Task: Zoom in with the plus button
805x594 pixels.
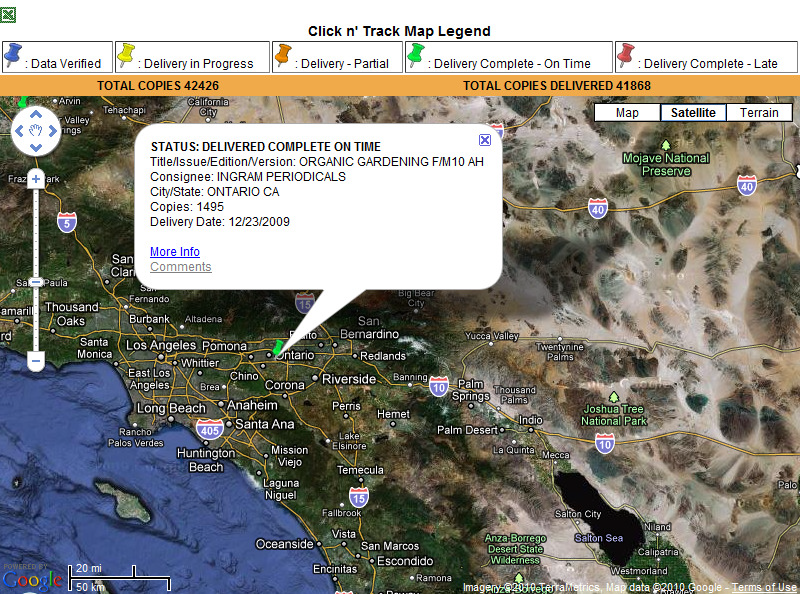Action: [x=36, y=179]
